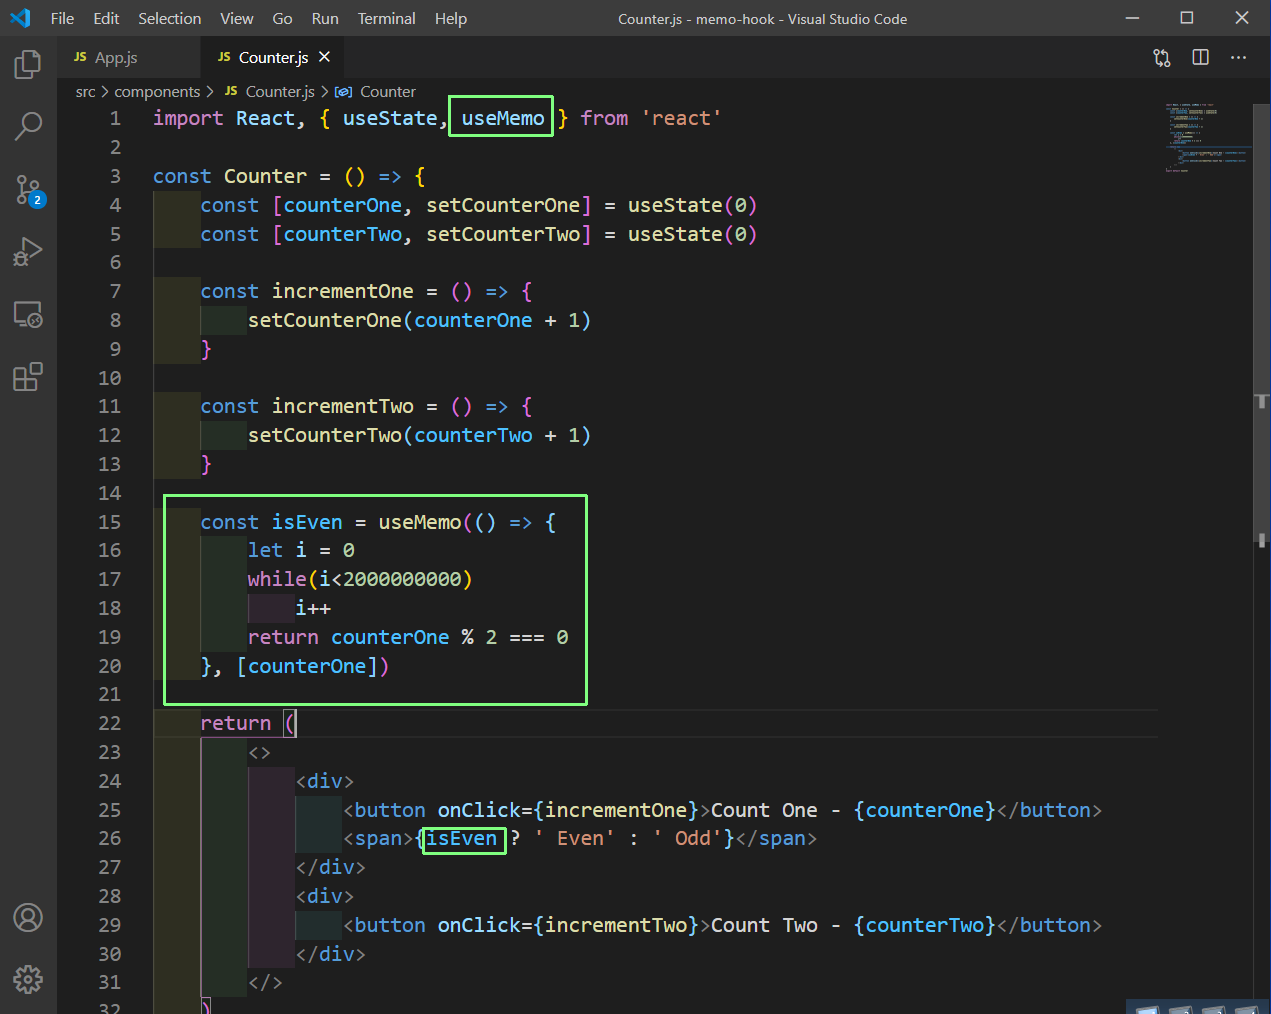
Task: Click line number 15 in the gutter
Action: click(109, 522)
